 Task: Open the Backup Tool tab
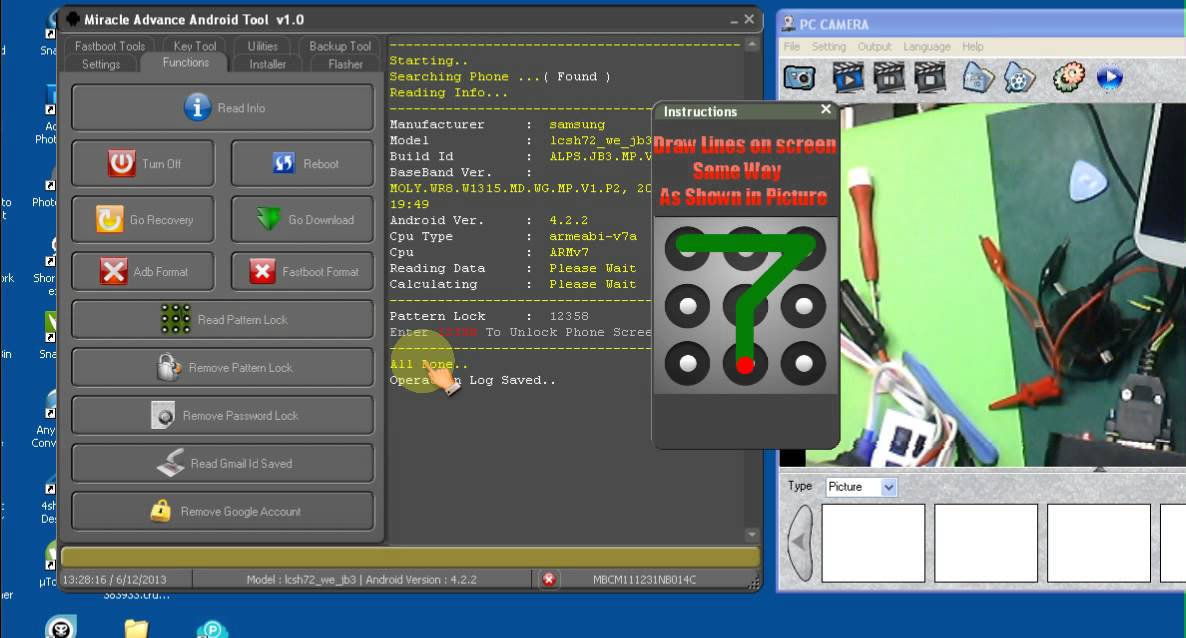click(x=340, y=46)
